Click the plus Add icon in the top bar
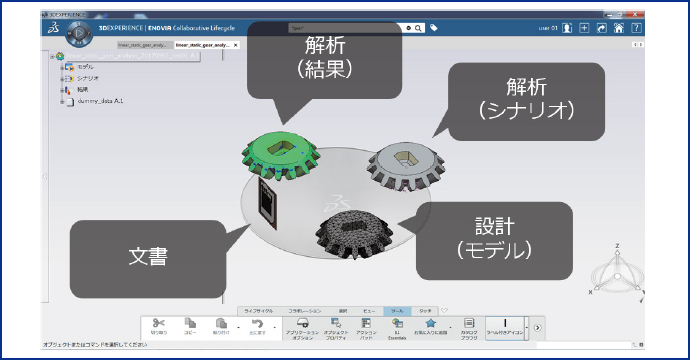The image size is (690, 360). click(584, 28)
